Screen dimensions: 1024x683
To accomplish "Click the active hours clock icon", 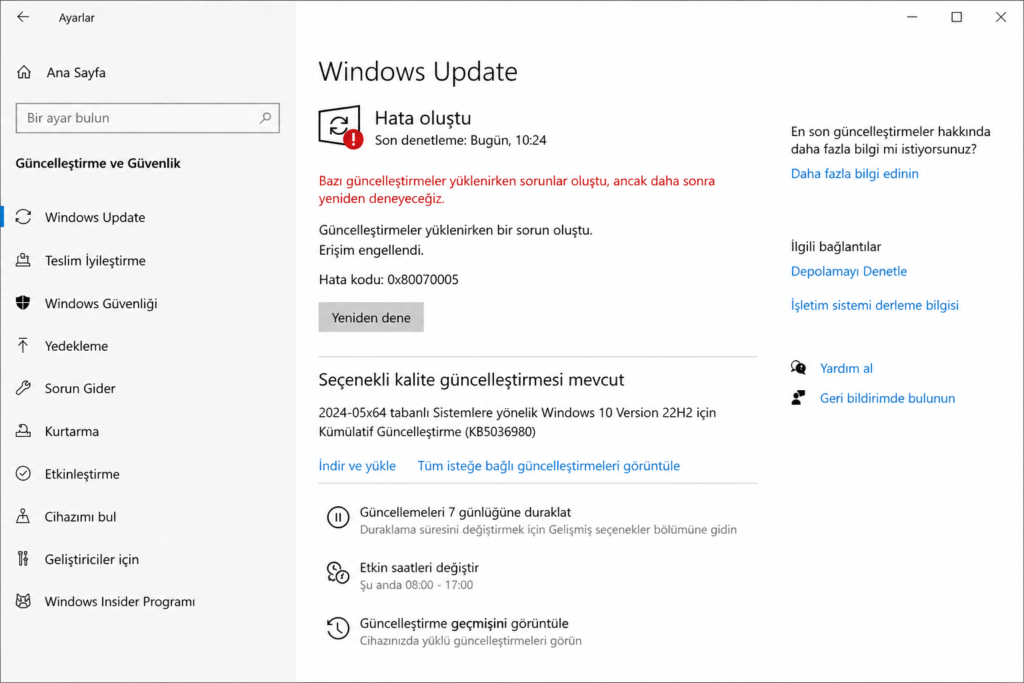I will pos(338,573).
